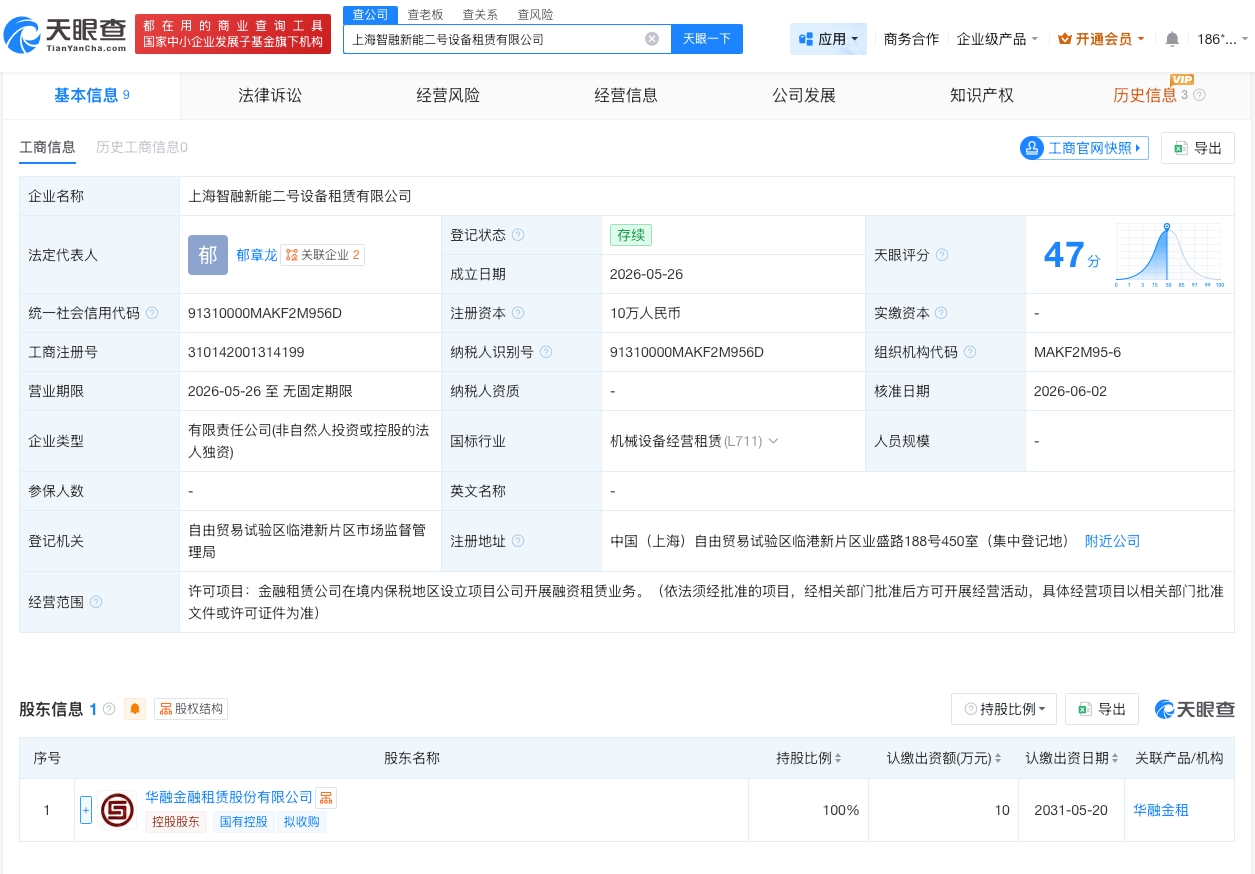
Task: Click the help icon next to 统一社会信用代码
Action: click(x=152, y=313)
